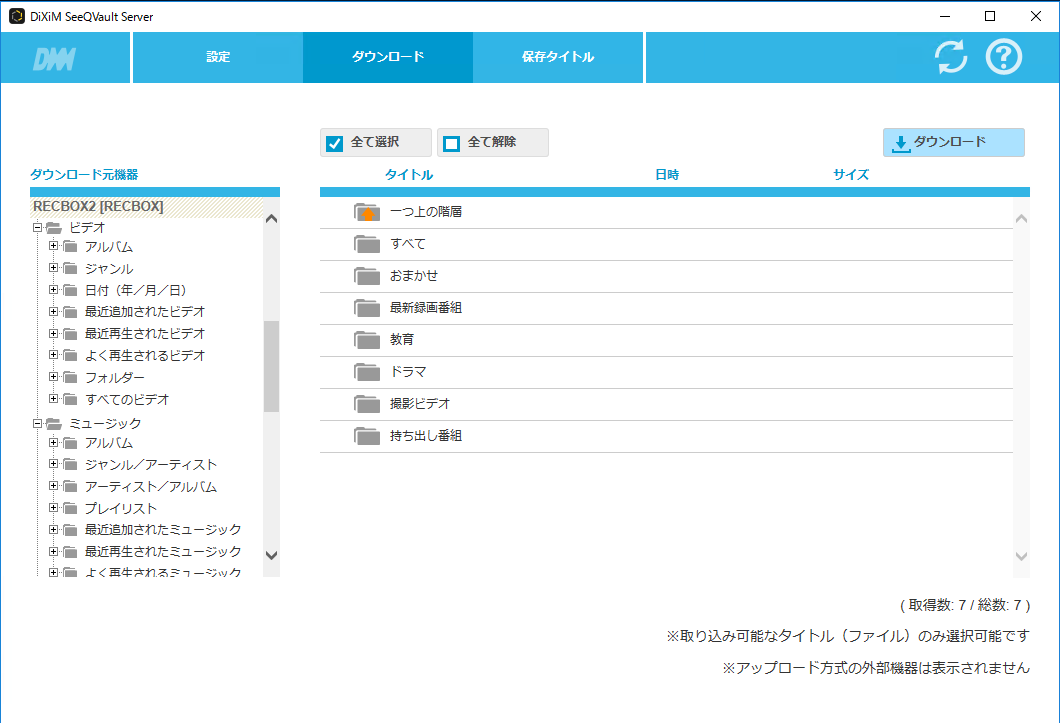Click the refresh arrows icon

coord(951,57)
